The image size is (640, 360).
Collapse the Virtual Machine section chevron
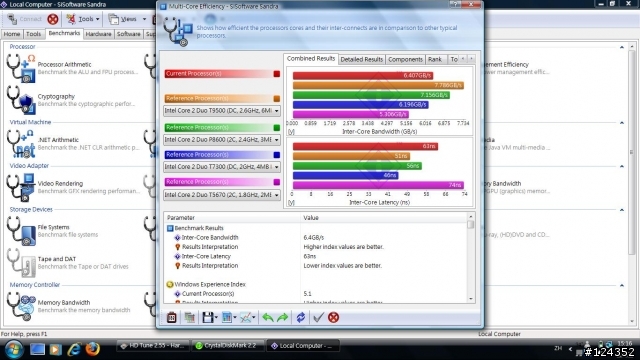point(622,123)
